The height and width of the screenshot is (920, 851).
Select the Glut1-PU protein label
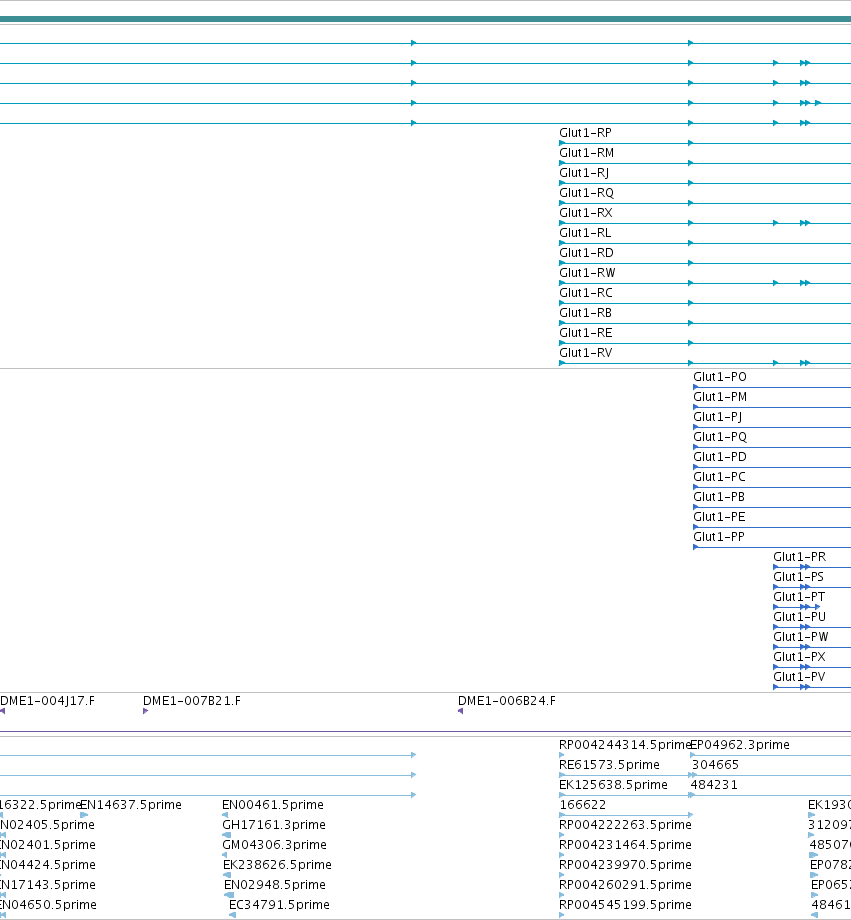(x=799, y=616)
